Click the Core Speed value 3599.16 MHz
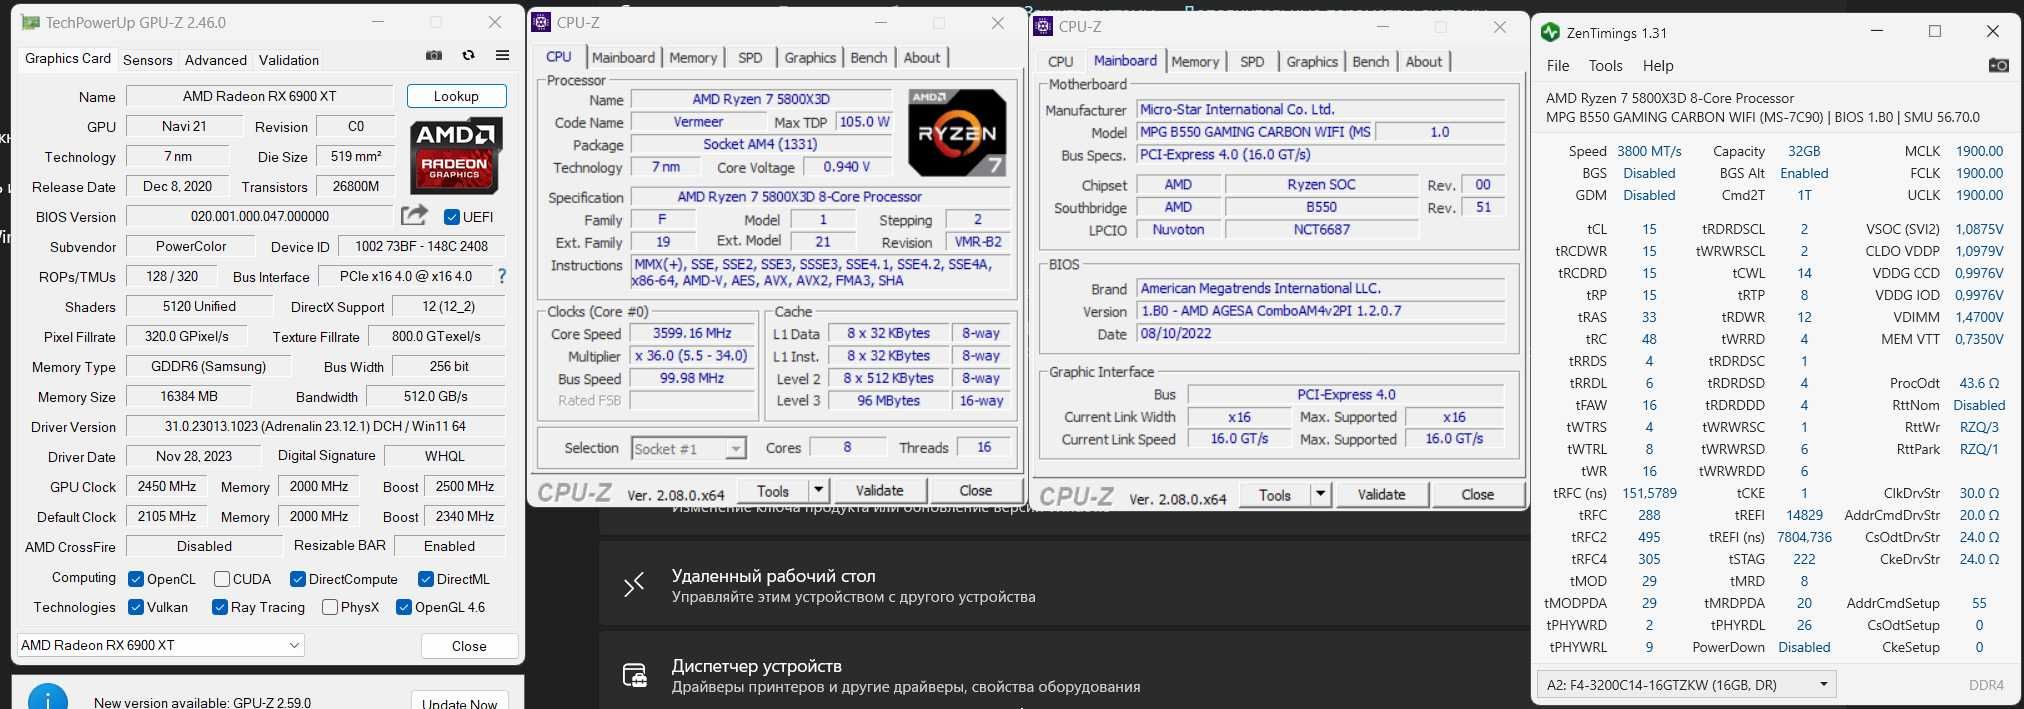Image resolution: width=2024 pixels, height=709 pixels. pos(692,333)
